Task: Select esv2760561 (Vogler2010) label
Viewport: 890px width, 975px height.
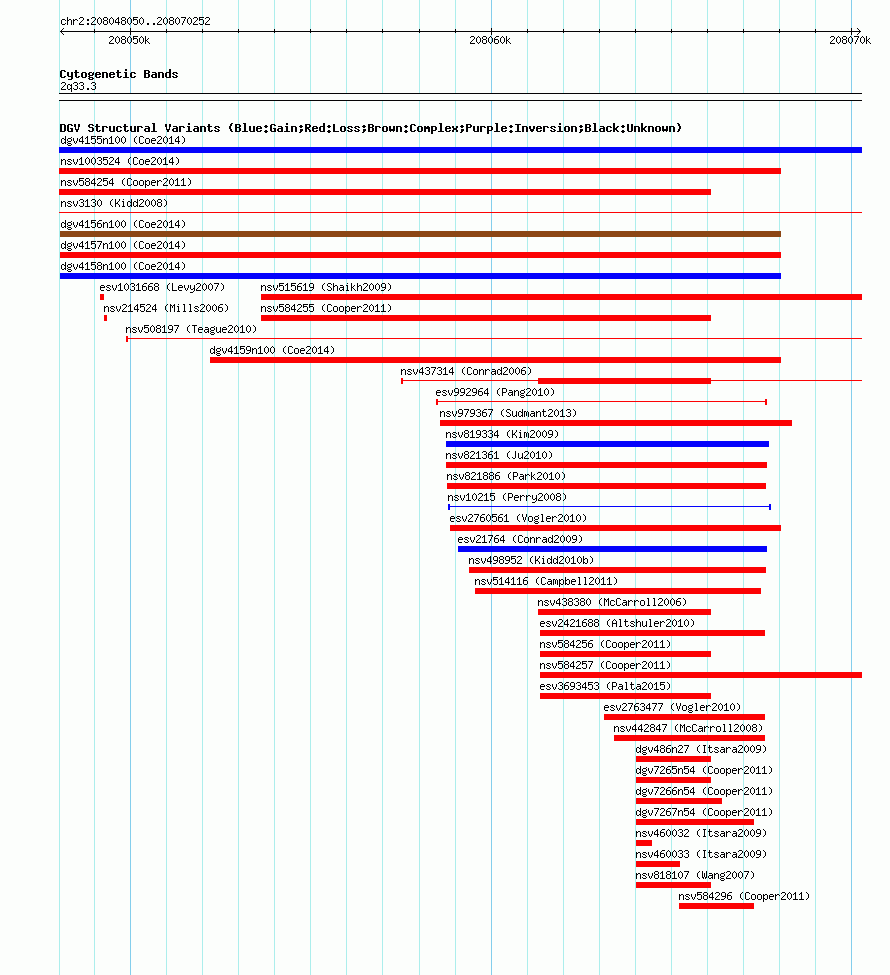Action: [518, 519]
